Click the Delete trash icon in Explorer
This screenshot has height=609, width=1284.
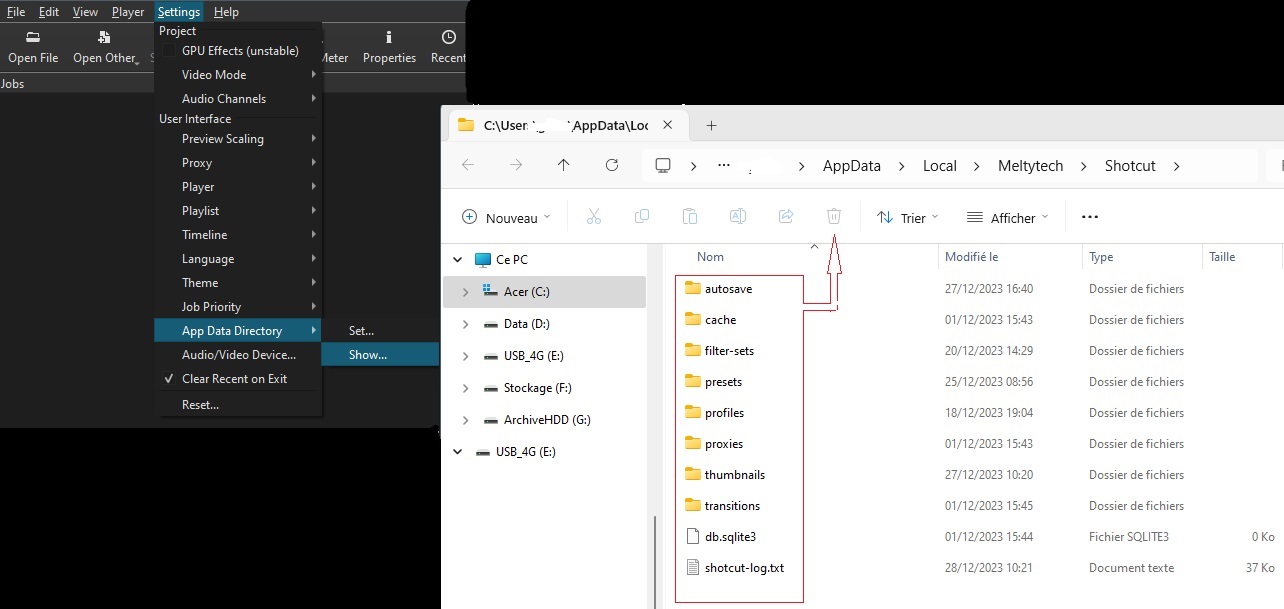point(834,217)
